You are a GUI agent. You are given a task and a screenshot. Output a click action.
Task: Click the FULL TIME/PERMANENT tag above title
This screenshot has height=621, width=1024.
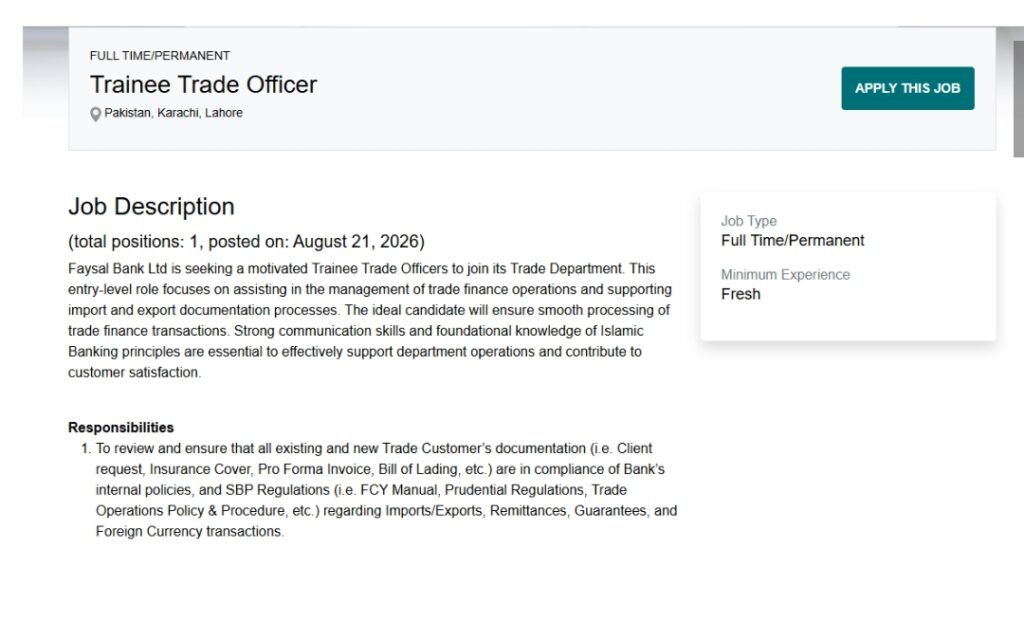pos(159,56)
